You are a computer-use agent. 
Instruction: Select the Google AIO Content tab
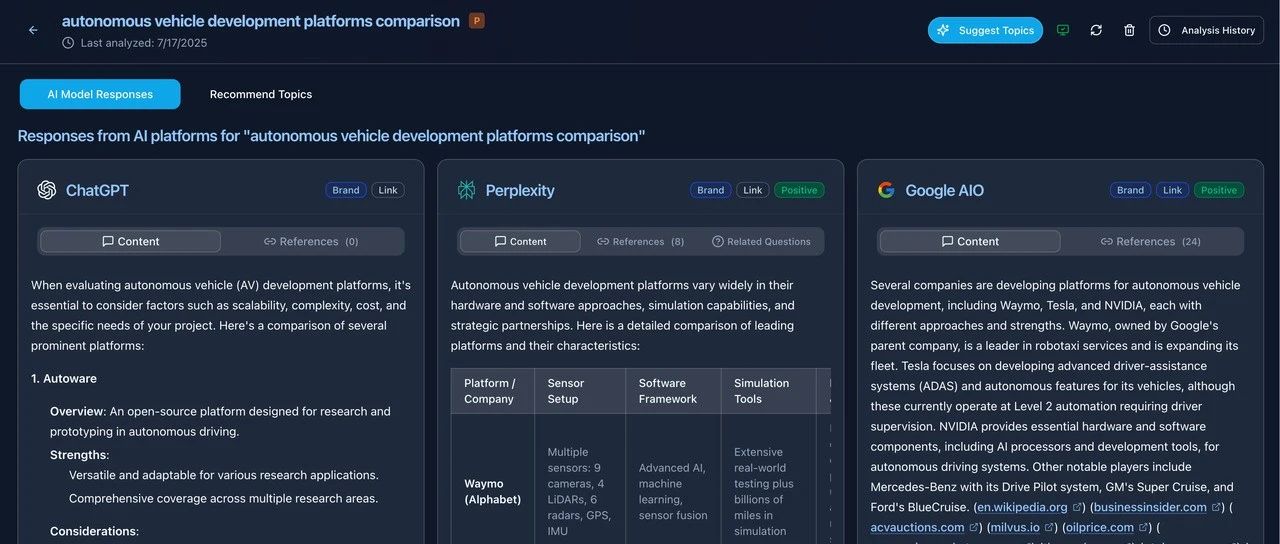click(x=971, y=241)
